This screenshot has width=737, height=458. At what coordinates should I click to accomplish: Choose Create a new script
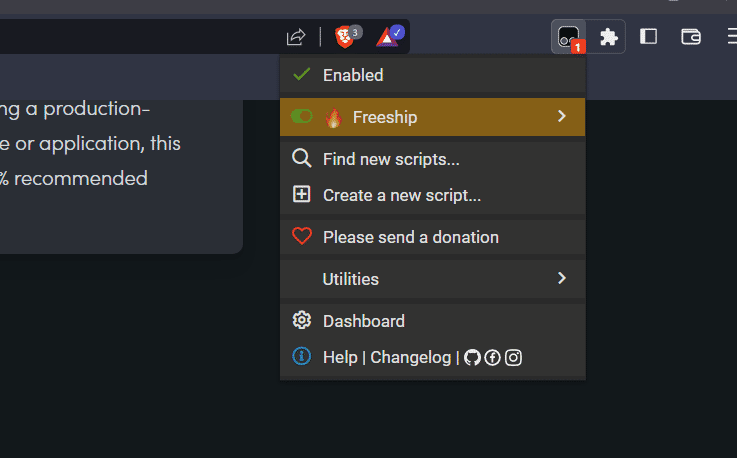point(401,195)
